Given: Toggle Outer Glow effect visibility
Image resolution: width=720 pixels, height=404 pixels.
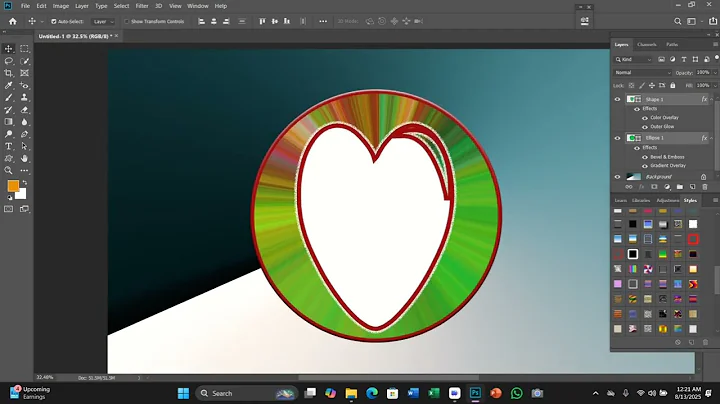Looking at the screenshot, I should [645, 127].
